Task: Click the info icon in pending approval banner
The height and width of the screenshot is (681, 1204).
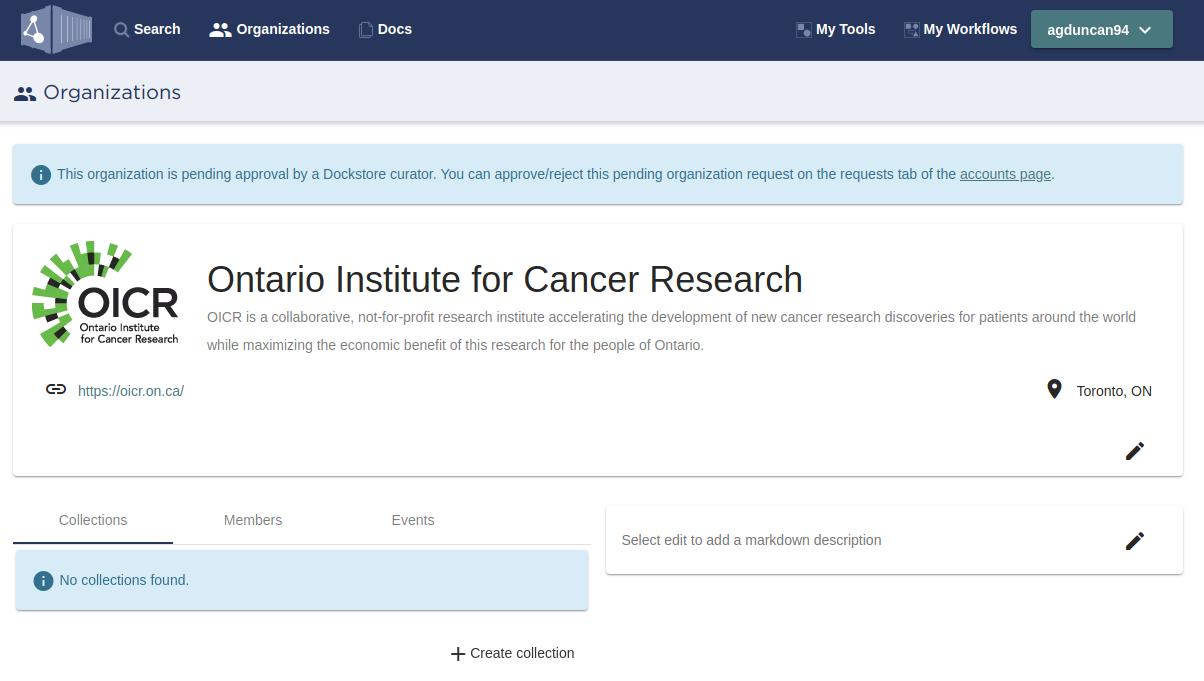Action: [x=41, y=175]
